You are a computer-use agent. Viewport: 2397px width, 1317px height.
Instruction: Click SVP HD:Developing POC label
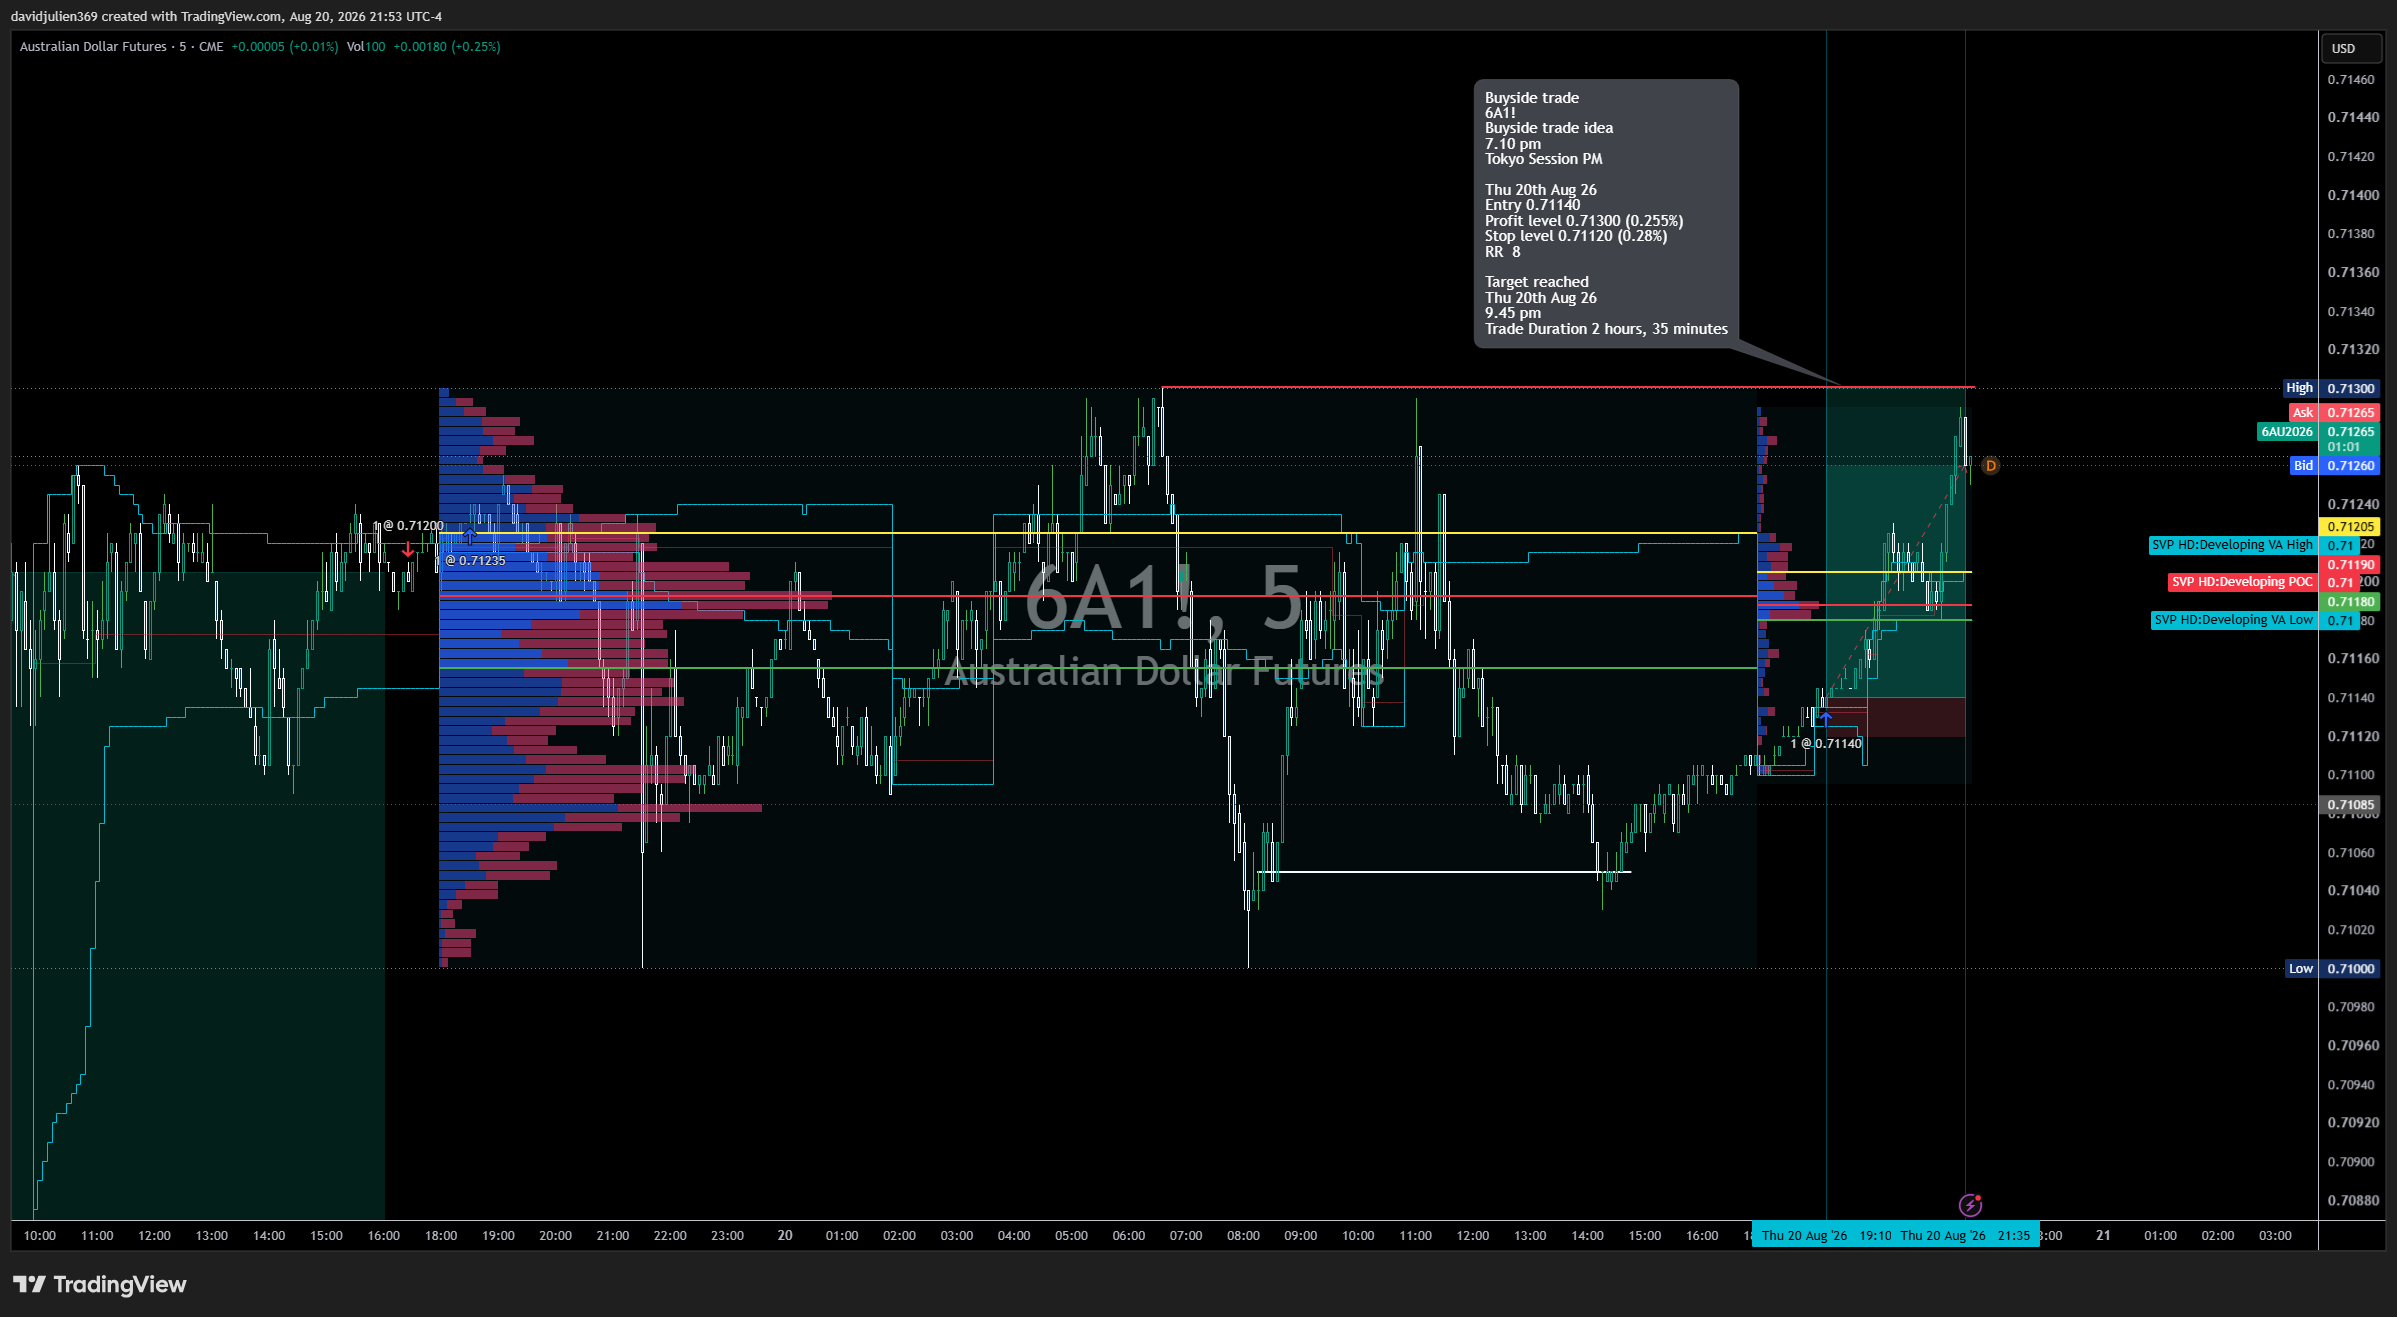point(2242,582)
